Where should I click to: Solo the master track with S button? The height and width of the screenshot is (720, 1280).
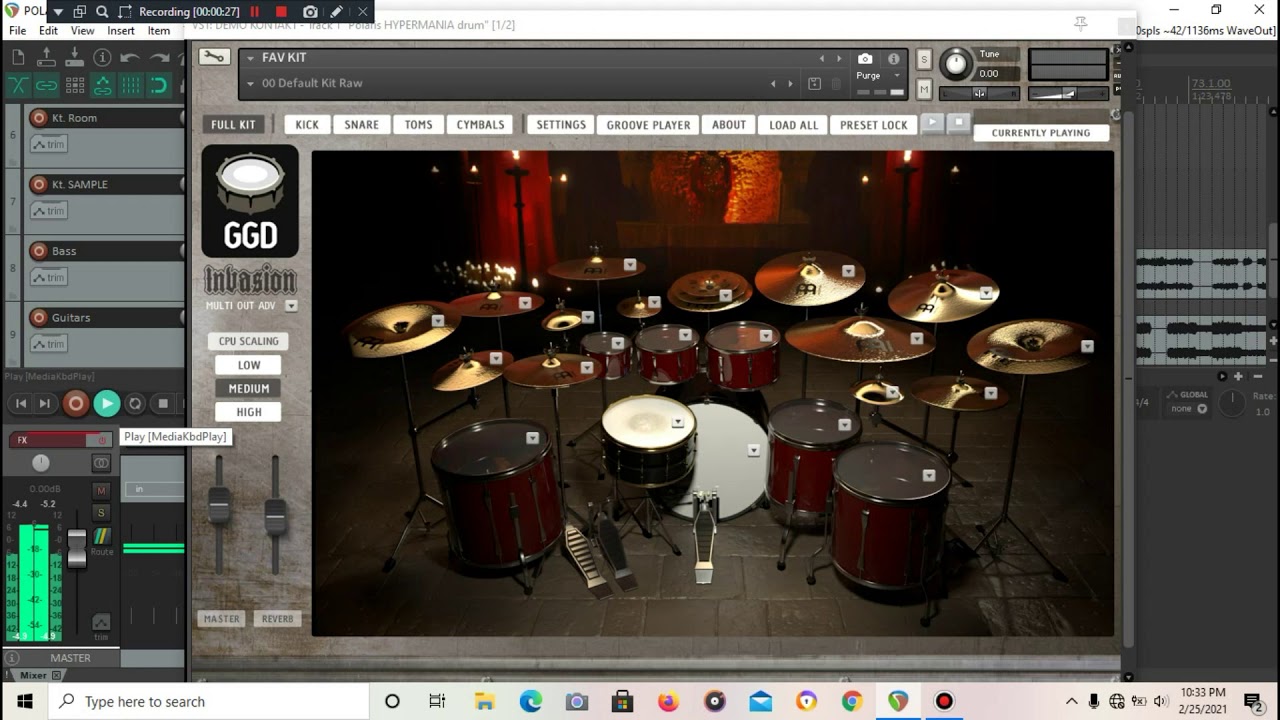(101, 512)
